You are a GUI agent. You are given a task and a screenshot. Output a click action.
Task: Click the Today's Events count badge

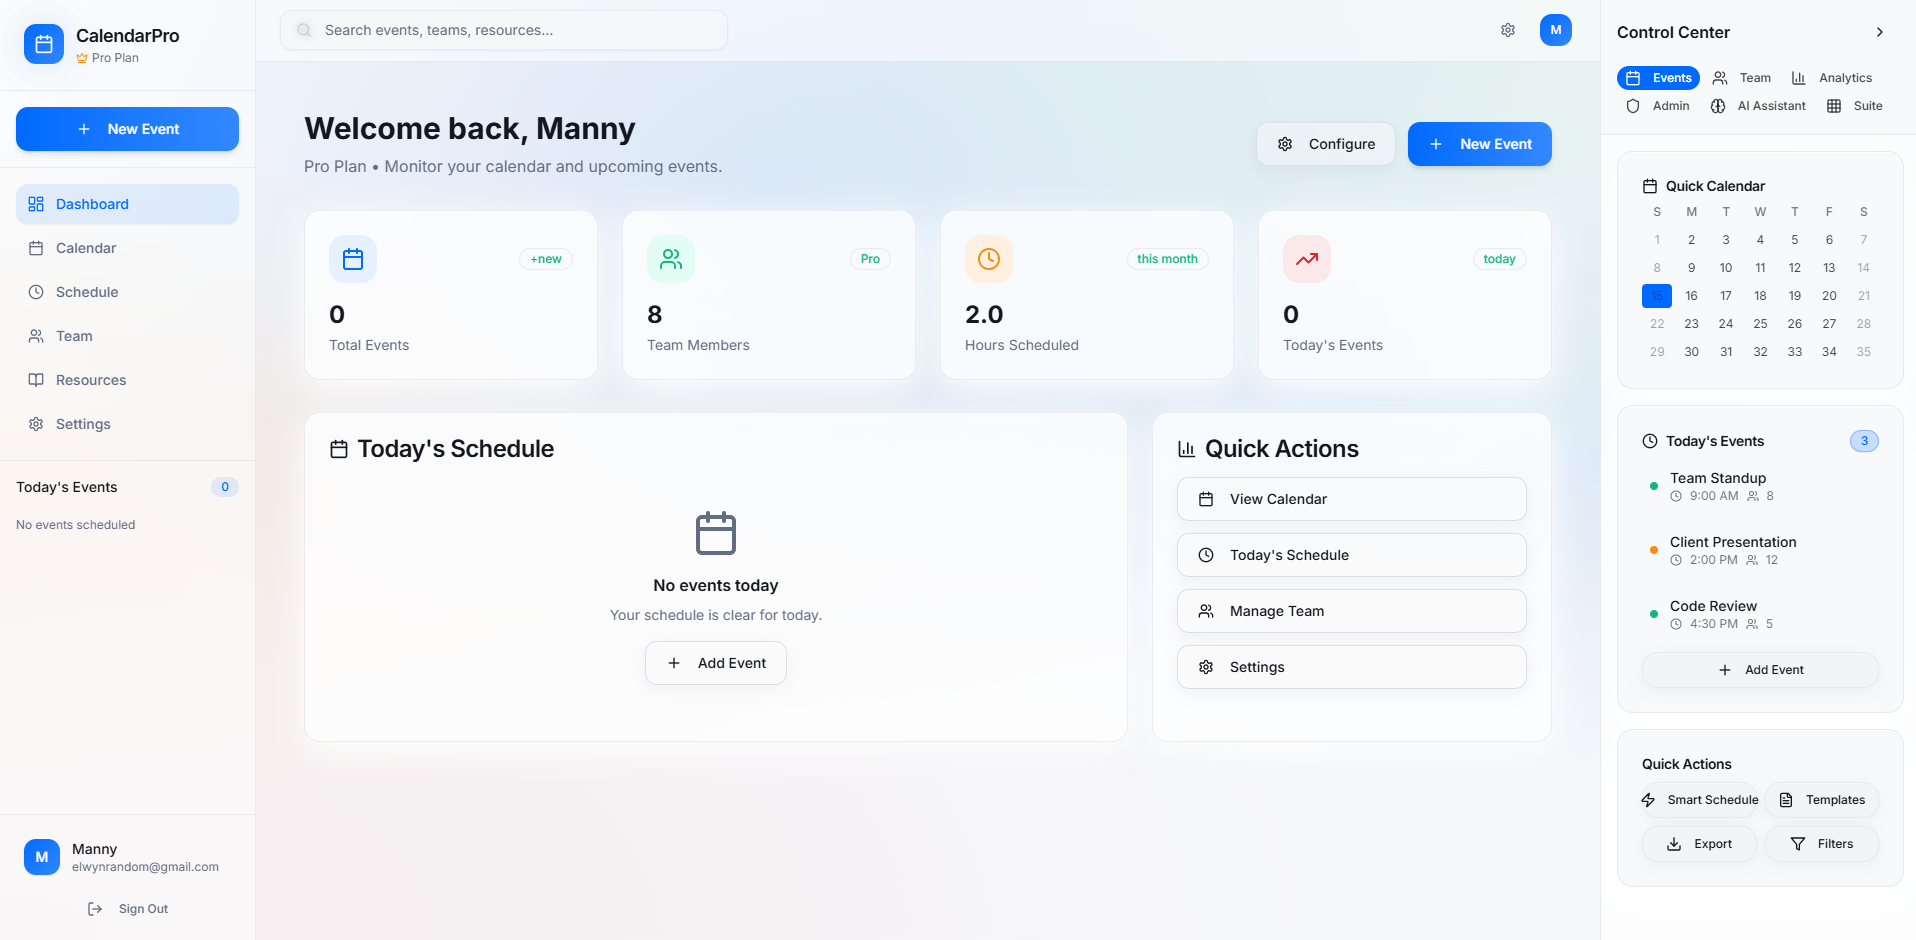coord(1864,440)
